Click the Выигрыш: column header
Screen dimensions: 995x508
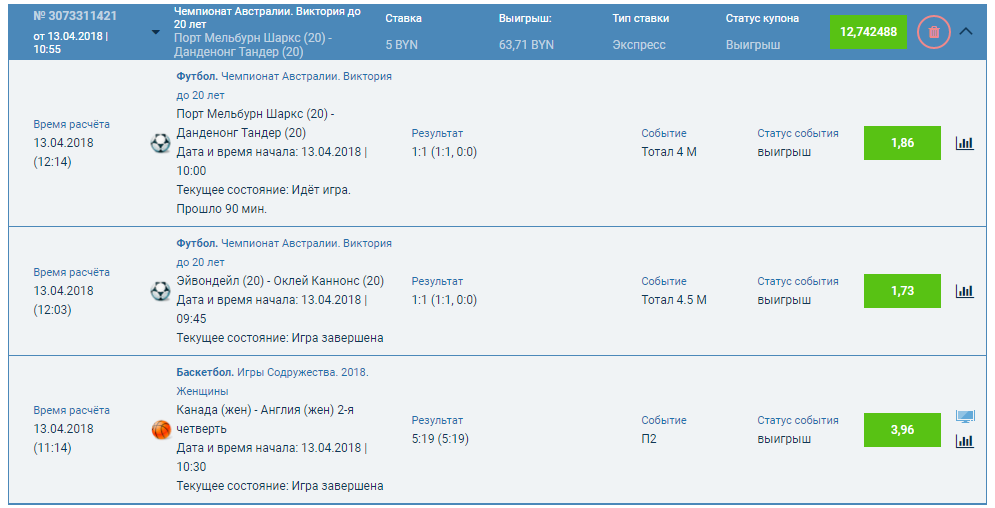525,18
